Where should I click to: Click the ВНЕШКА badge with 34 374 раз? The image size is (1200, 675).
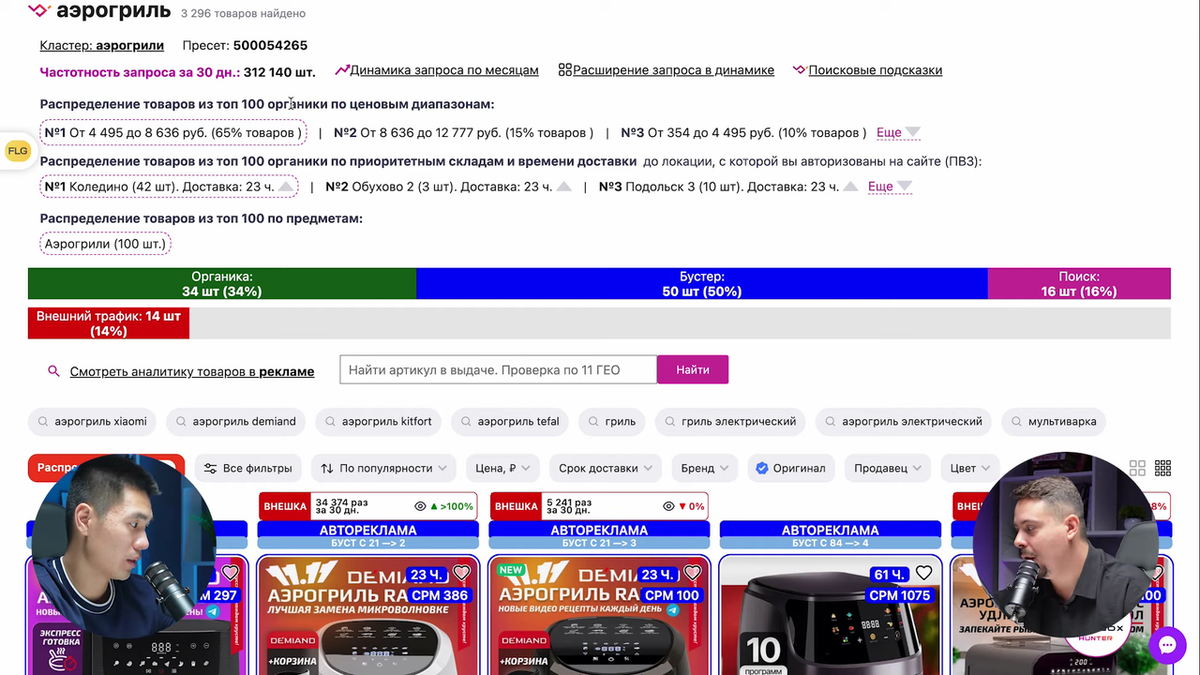tap(285, 506)
